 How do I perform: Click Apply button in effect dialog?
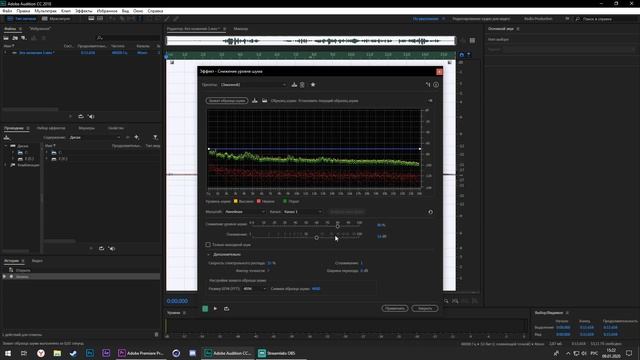[x=395, y=308]
